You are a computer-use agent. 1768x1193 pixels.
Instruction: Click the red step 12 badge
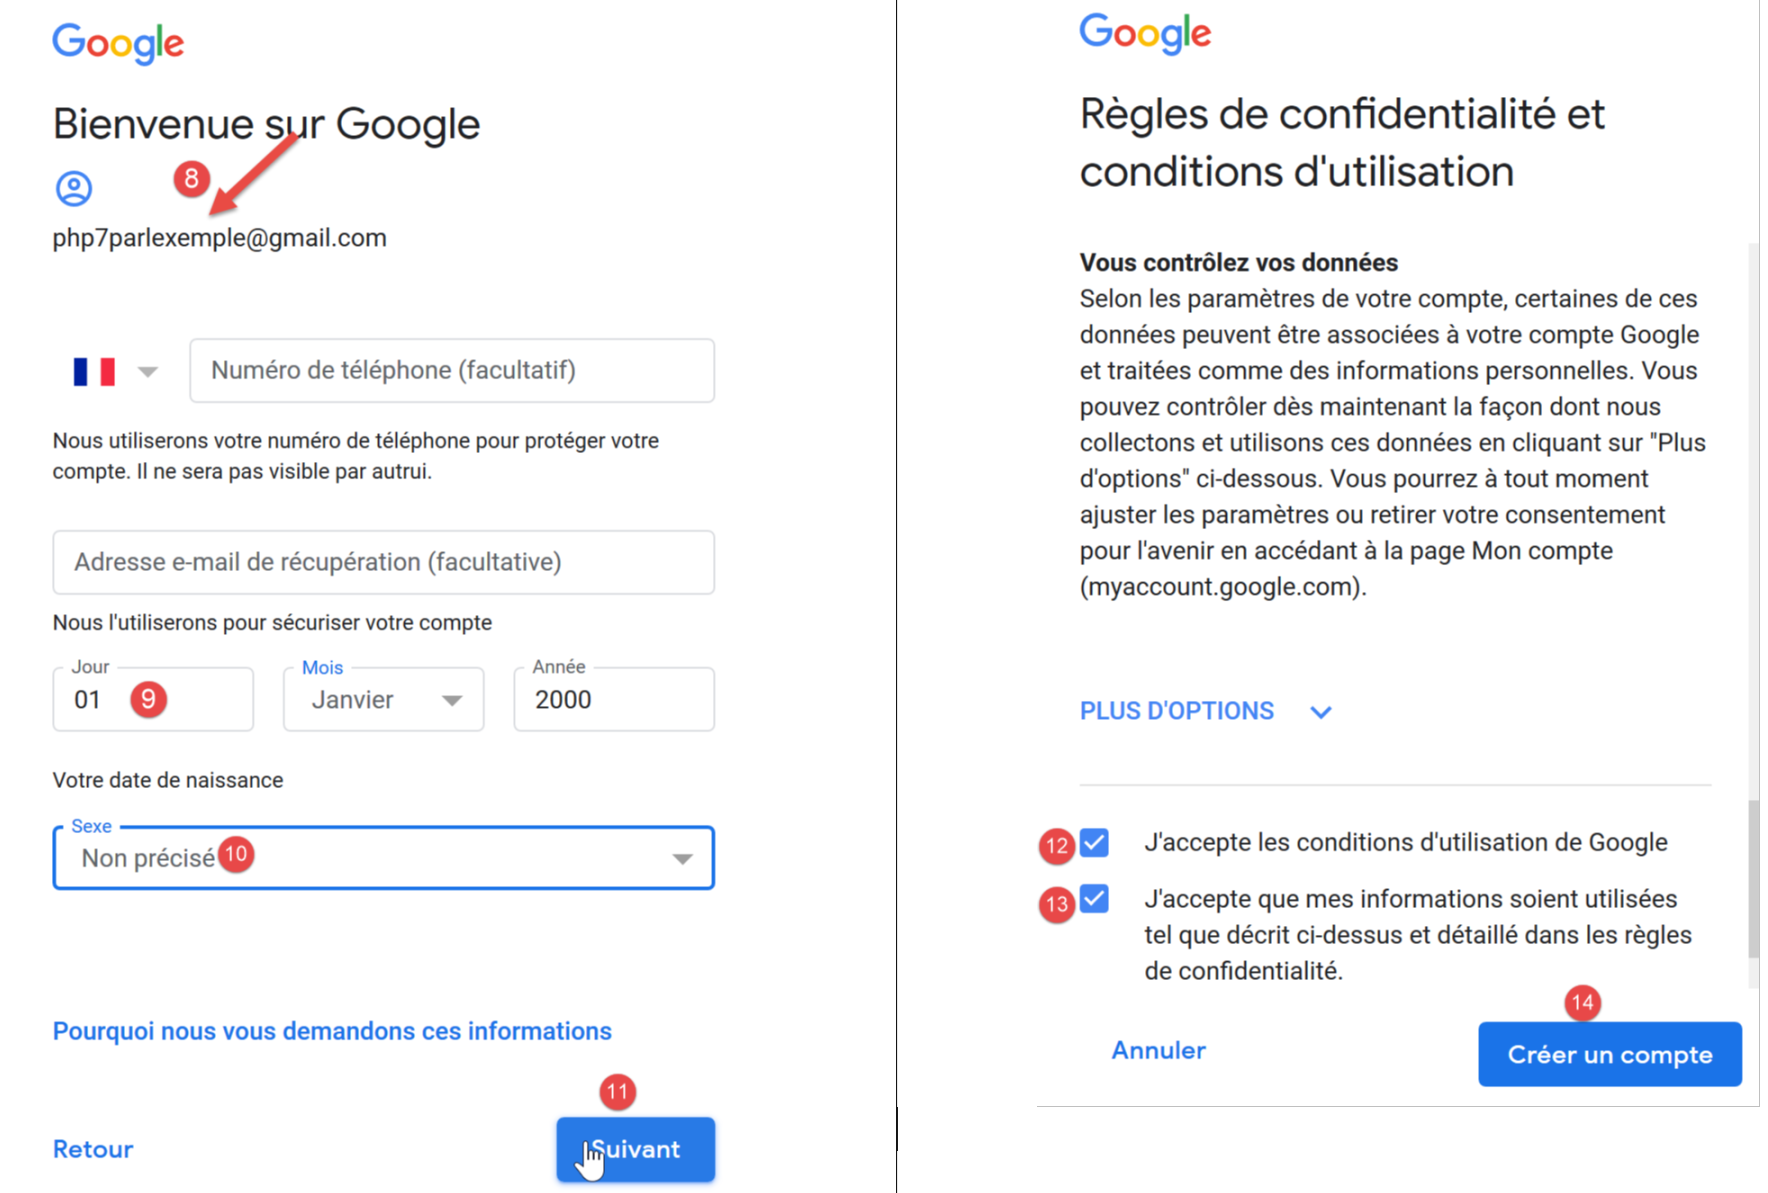click(x=1056, y=846)
